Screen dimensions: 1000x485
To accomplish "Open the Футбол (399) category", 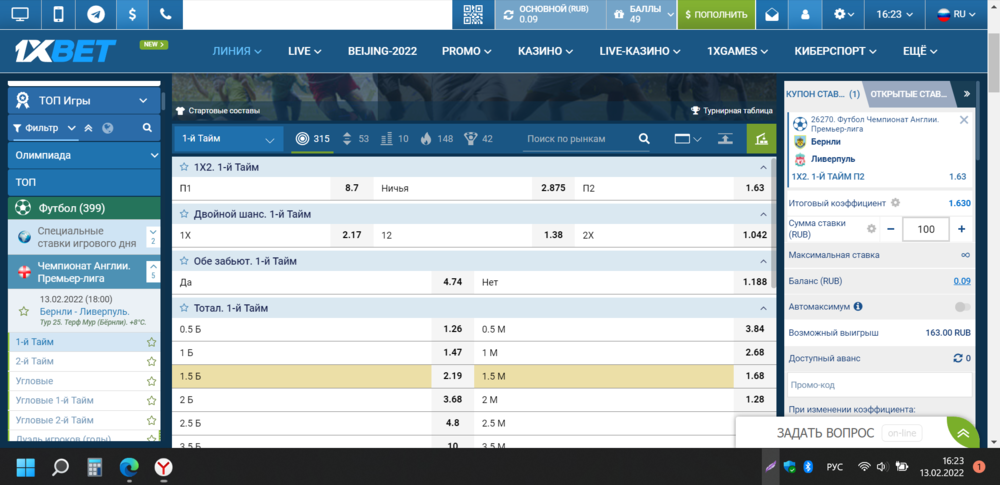I will 84,208.
